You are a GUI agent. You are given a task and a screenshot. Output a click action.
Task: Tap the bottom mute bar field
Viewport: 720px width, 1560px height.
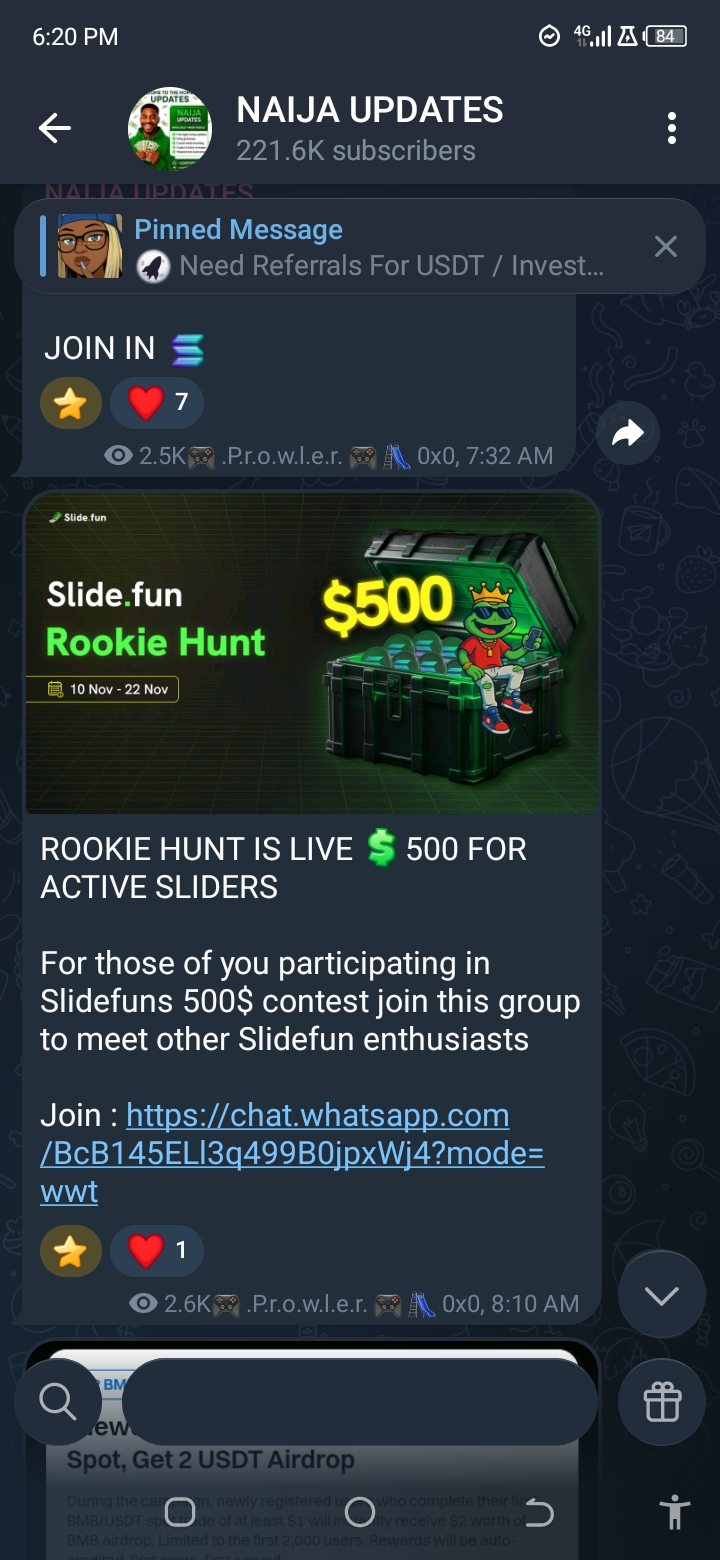tap(360, 1402)
